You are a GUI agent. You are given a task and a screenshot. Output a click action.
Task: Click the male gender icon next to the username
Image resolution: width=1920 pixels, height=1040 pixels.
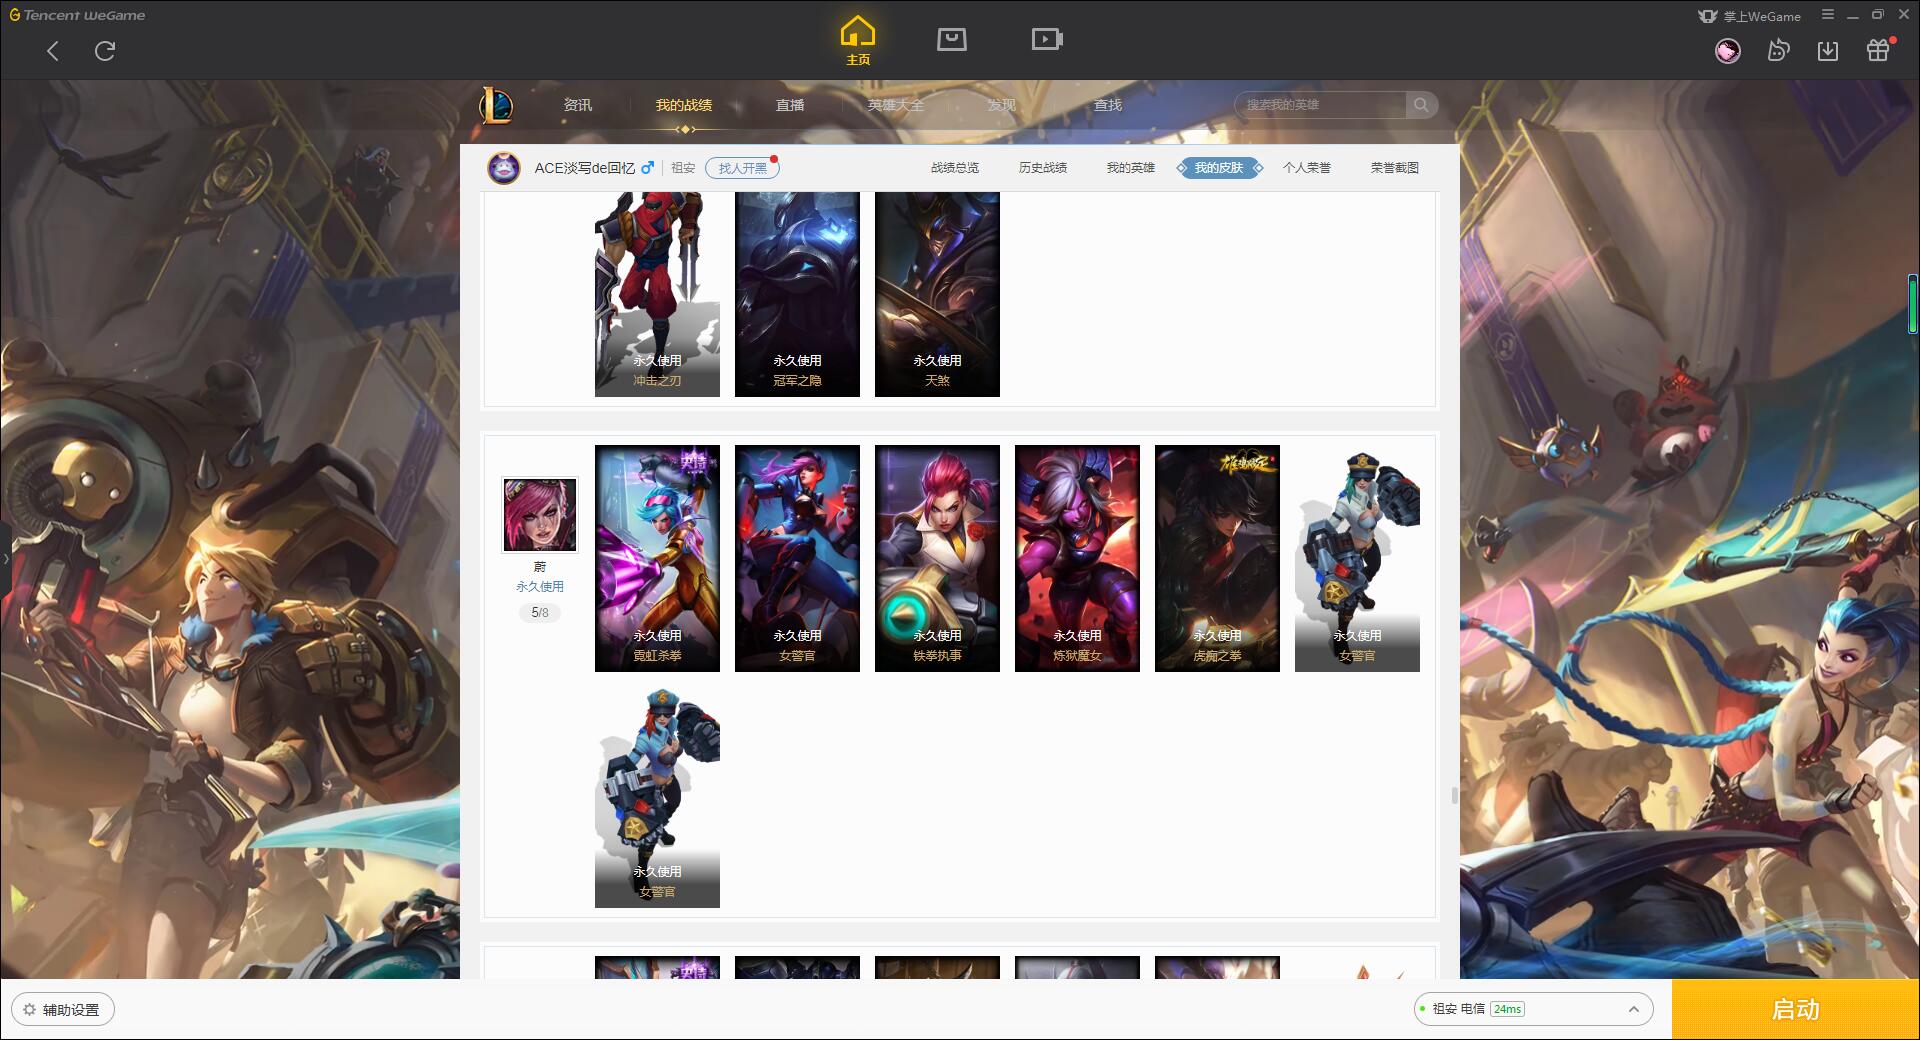coord(647,167)
